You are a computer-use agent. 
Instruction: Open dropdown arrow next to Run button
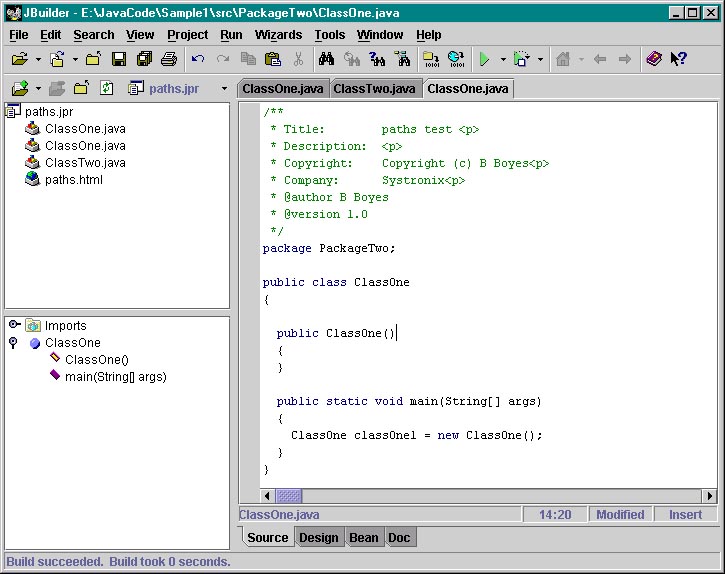[x=502, y=60]
